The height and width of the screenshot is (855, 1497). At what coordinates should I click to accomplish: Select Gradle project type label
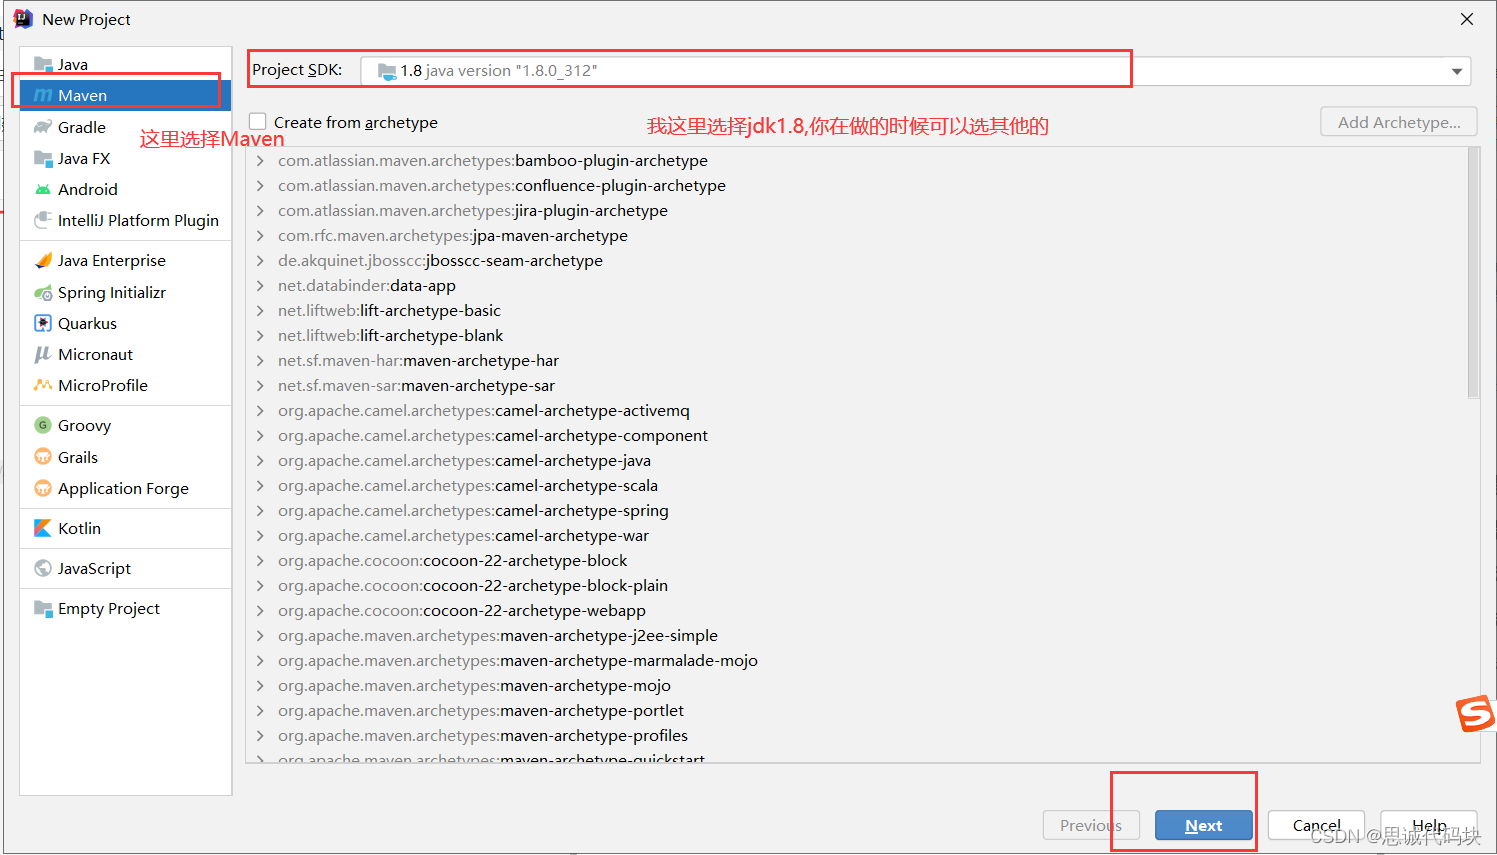pyautogui.click(x=82, y=127)
